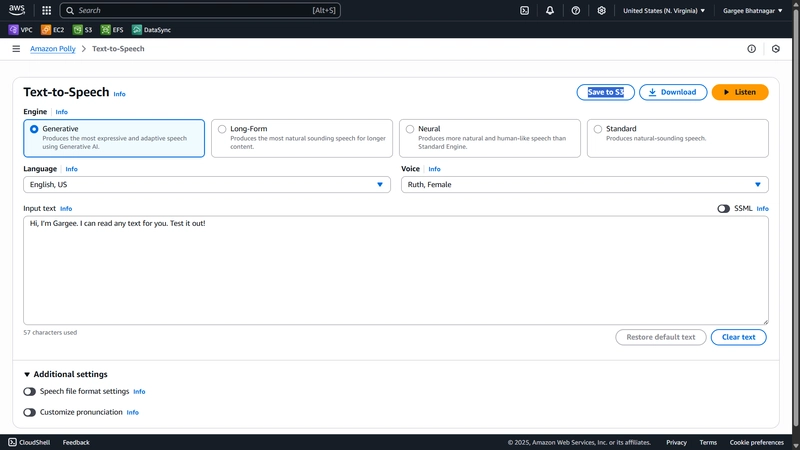
Task: Open Info link next to Engine
Action: pyautogui.click(x=62, y=112)
